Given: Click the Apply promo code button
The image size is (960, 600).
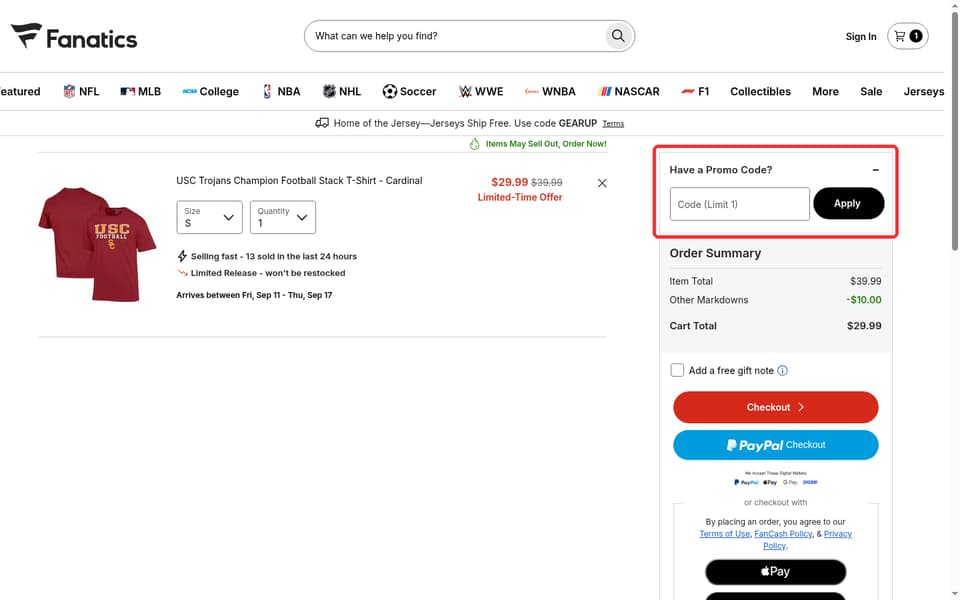Looking at the screenshot, I should (x=849, y=203).
